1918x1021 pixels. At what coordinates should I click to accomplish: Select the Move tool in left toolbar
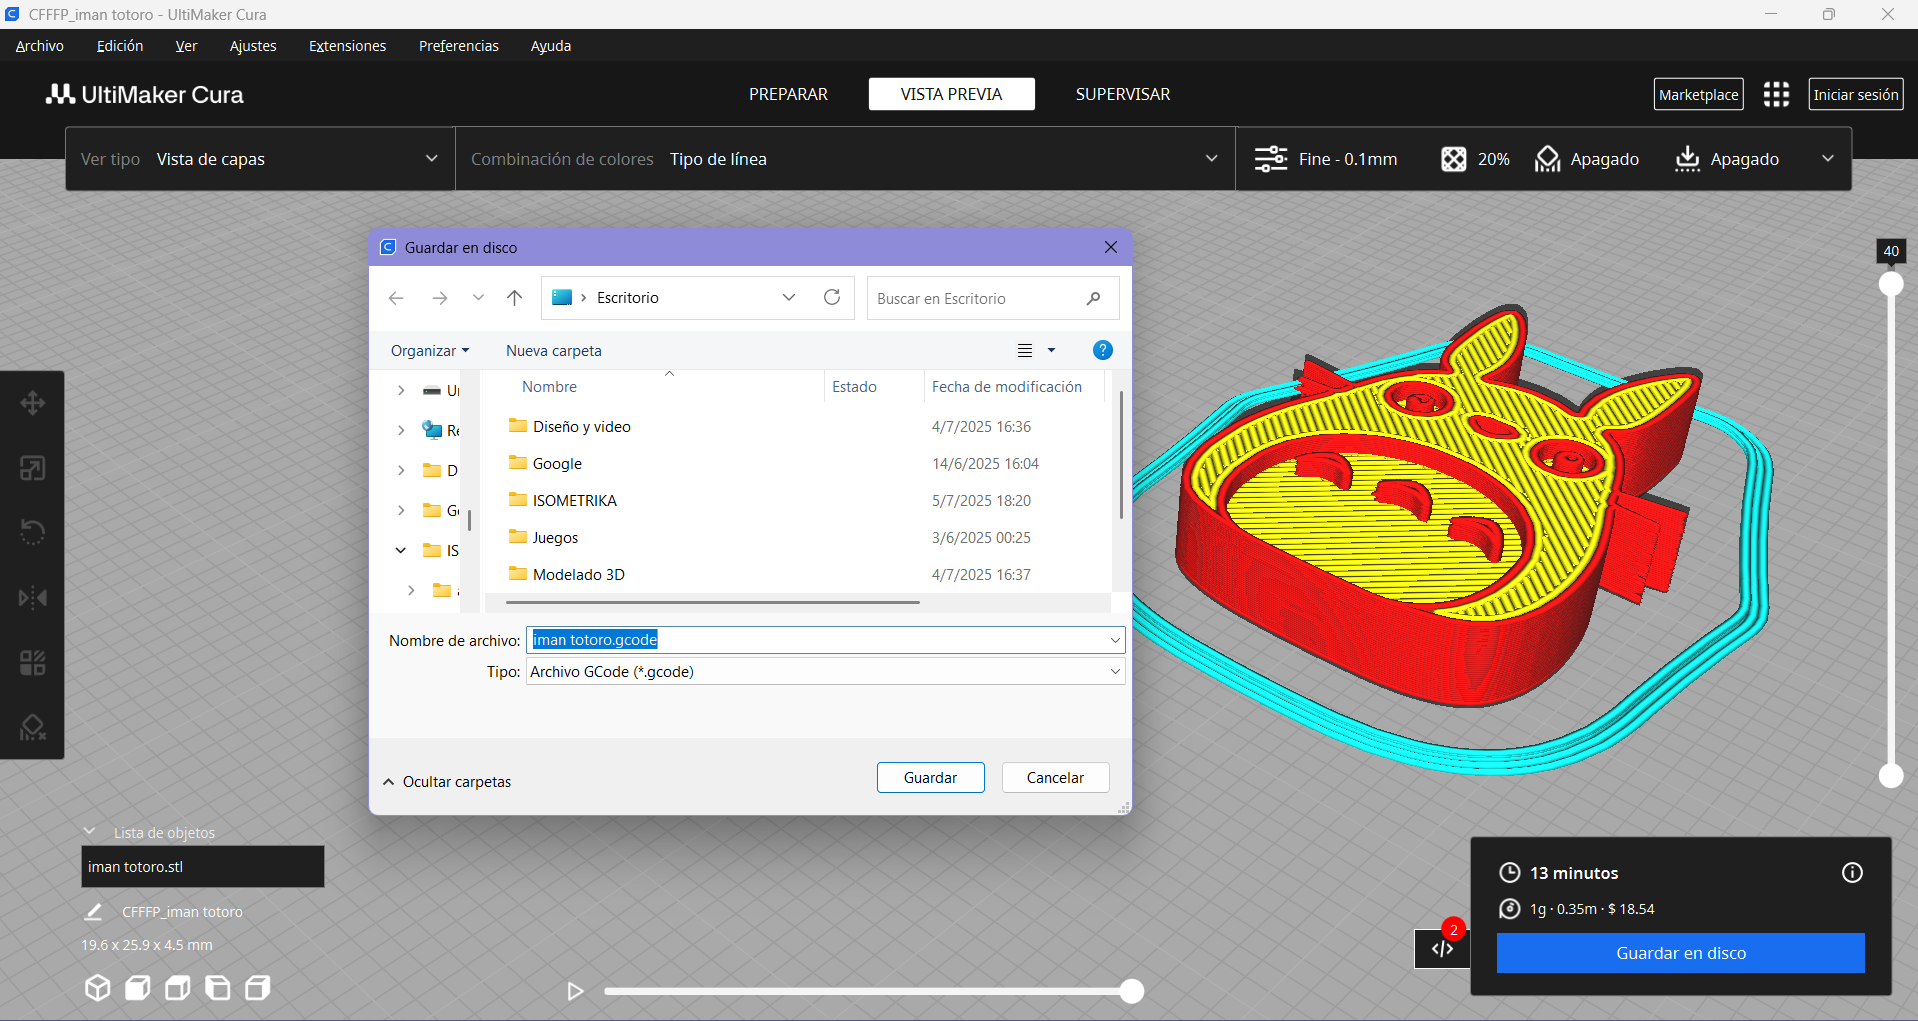click(x=32, y=403)
